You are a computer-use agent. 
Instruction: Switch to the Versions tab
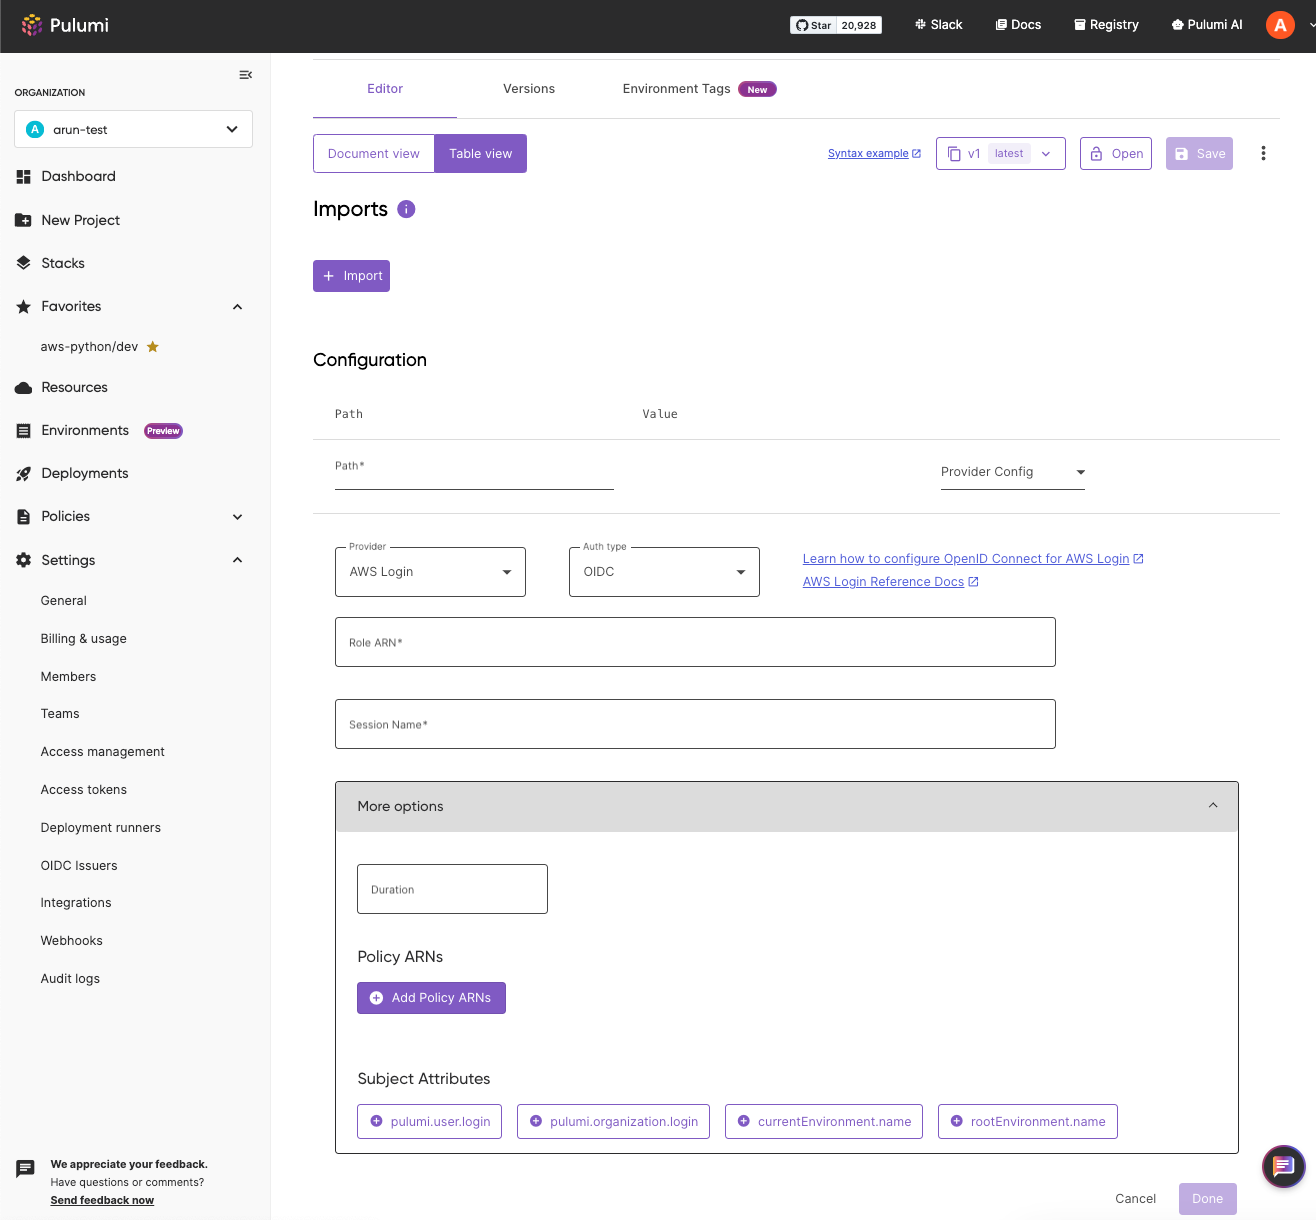click(529, 89)
